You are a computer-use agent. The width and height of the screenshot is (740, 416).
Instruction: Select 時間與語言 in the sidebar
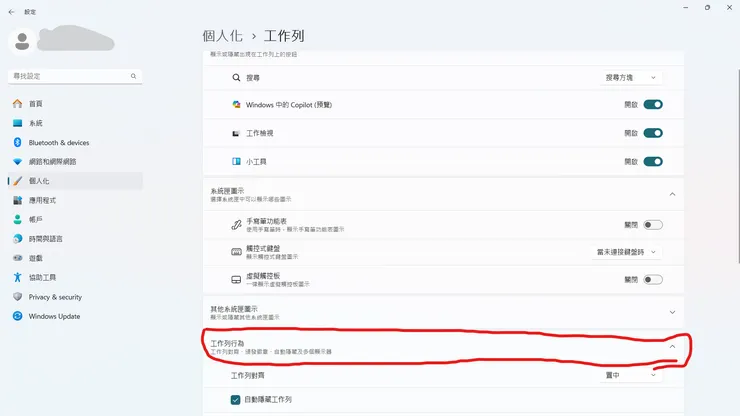(75, 238)
